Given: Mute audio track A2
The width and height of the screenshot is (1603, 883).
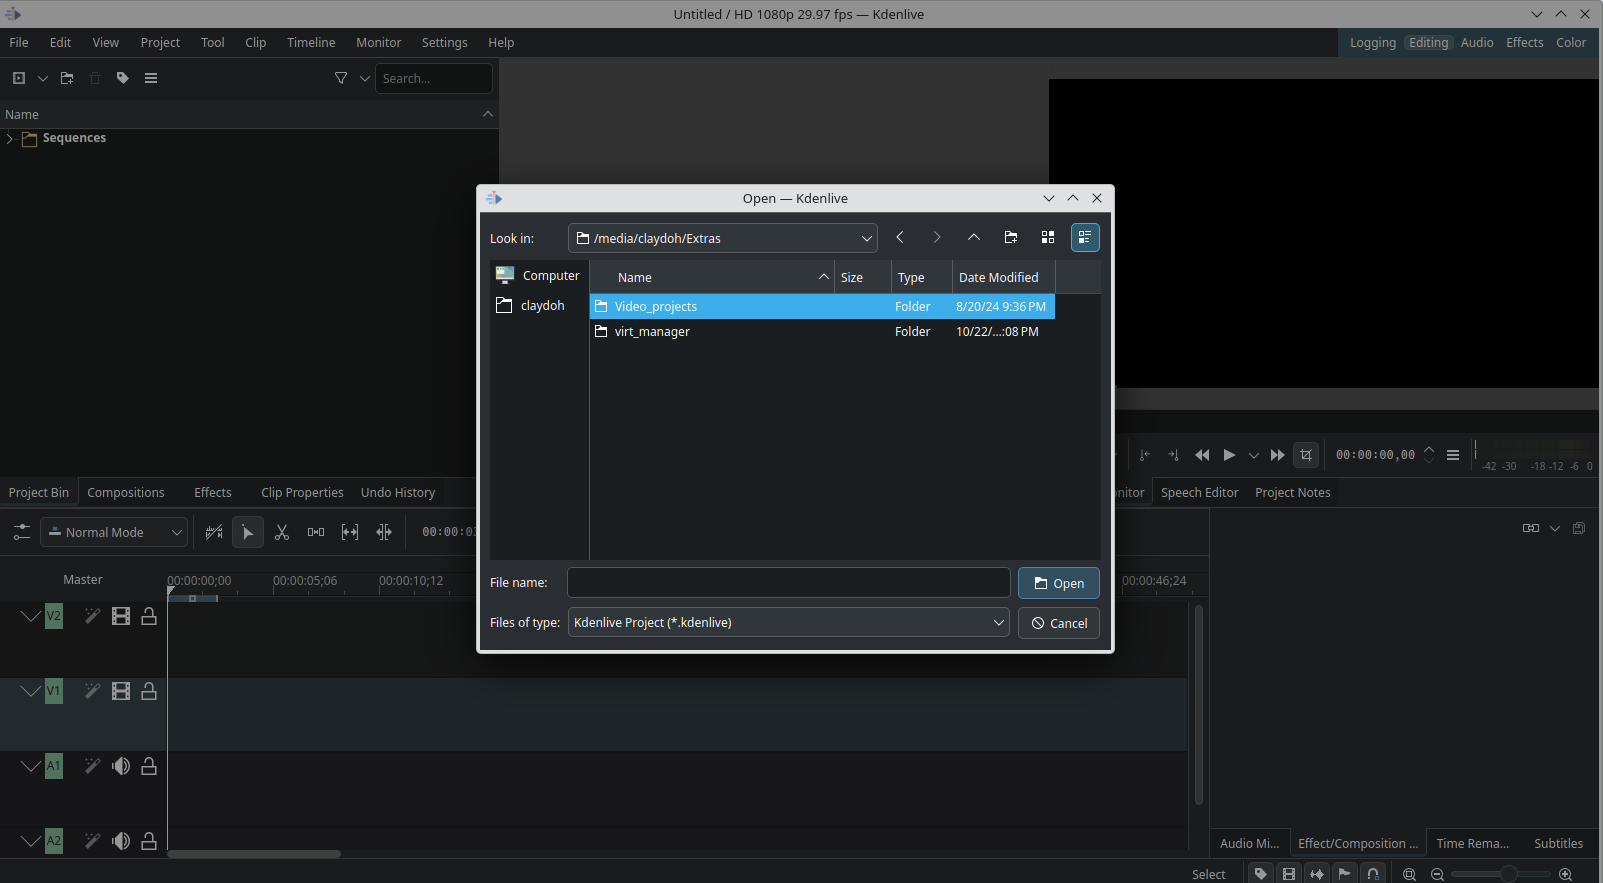Looking at the screenshot, I should click(x=121, y=841).
